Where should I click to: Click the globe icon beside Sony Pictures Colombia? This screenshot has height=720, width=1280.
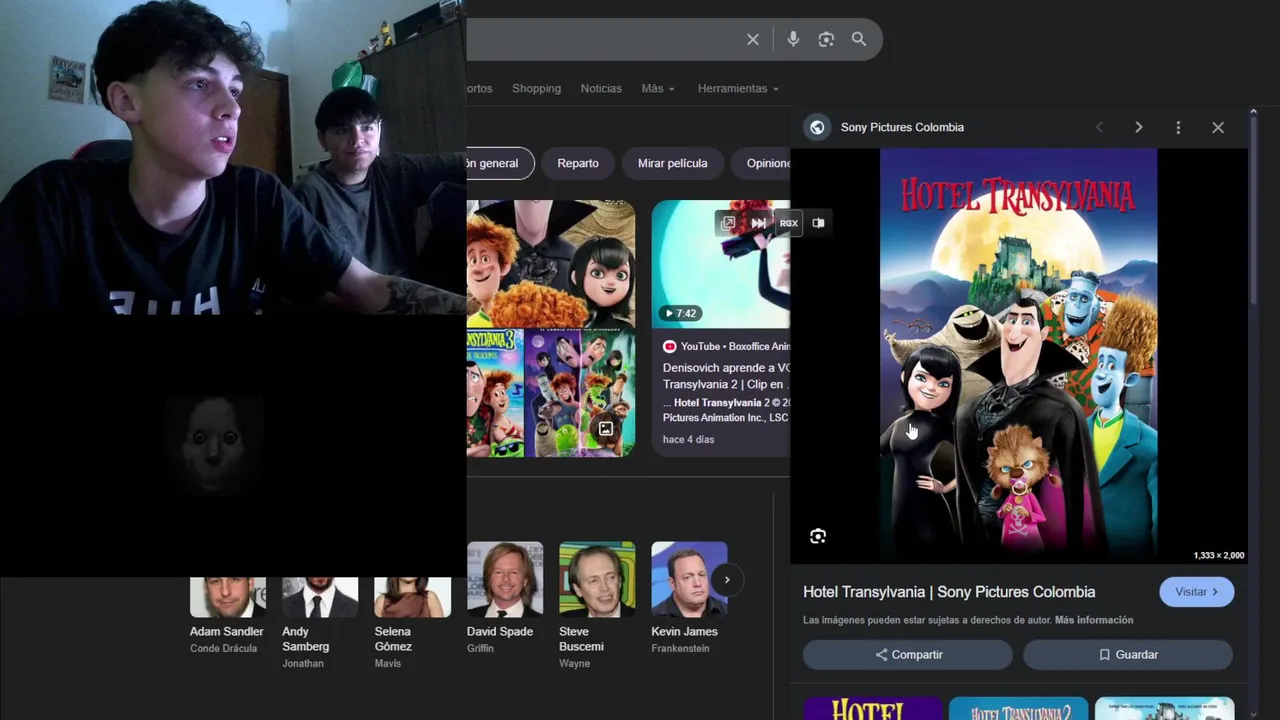tap(817, 127)
